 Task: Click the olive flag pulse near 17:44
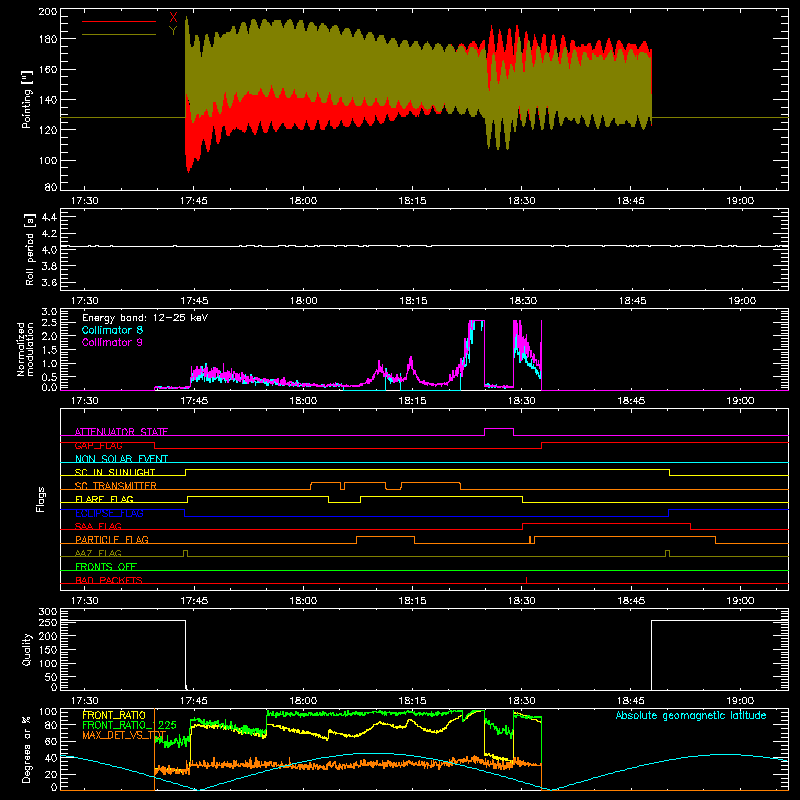tap(185, 554)
